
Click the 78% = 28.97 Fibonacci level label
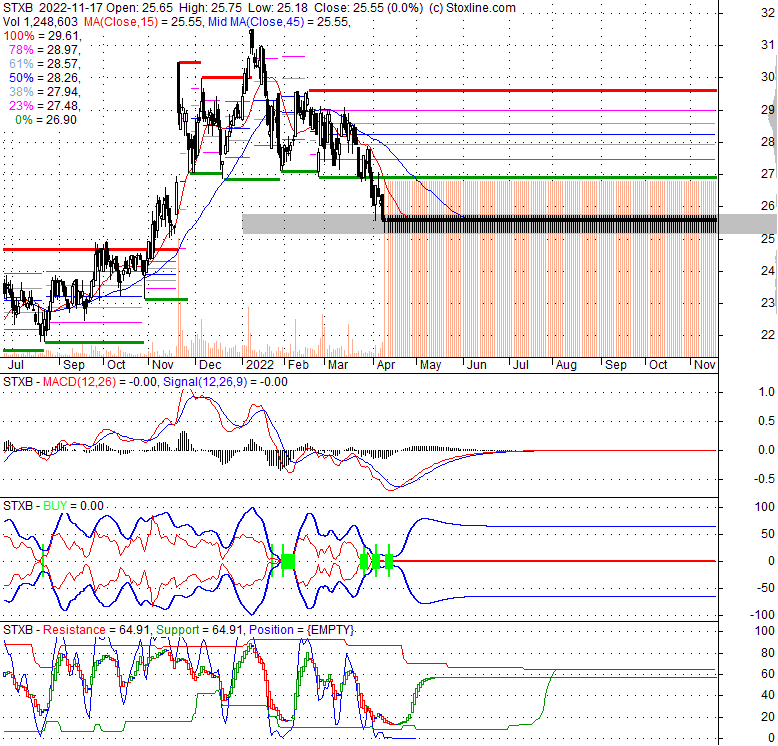click(x=45, y=50)
